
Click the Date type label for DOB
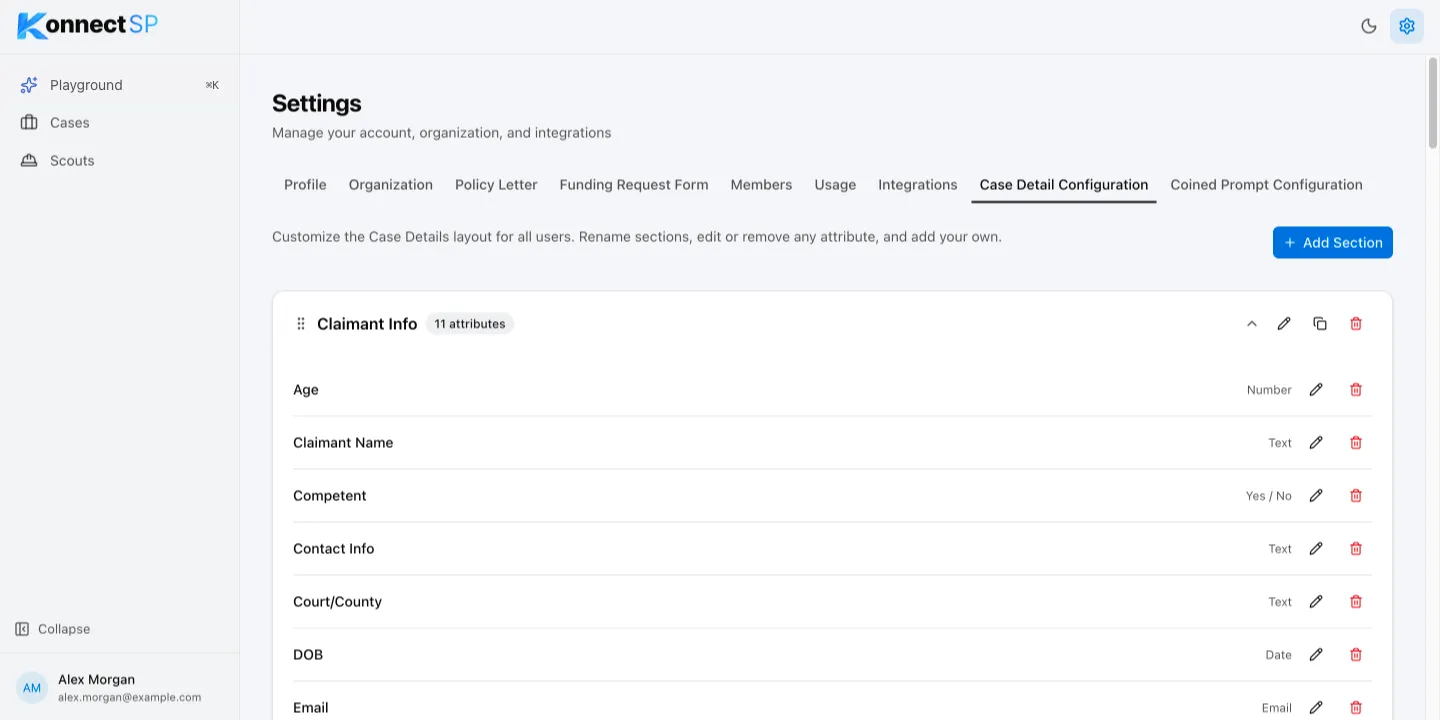click(x=1278, y=655)
